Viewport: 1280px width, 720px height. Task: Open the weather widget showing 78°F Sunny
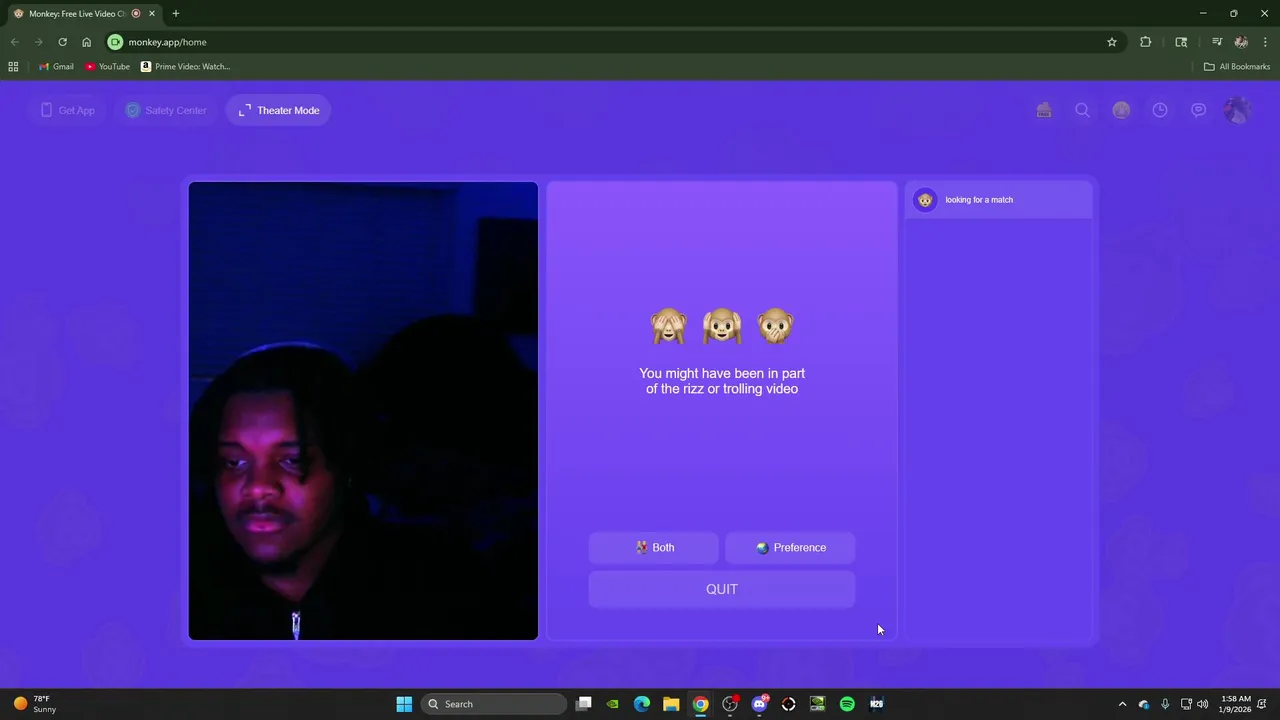(35, 704)
